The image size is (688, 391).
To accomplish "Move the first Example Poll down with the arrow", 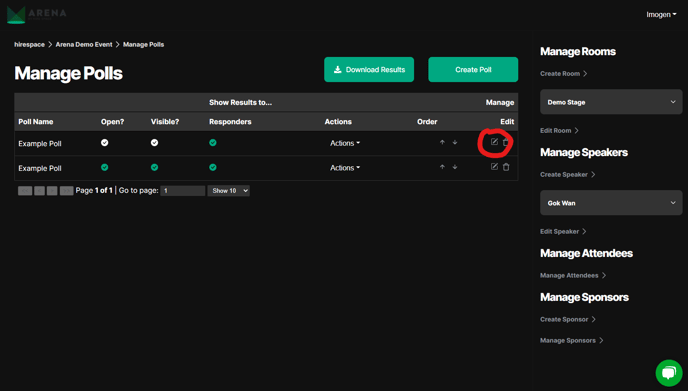I will 455,142.
